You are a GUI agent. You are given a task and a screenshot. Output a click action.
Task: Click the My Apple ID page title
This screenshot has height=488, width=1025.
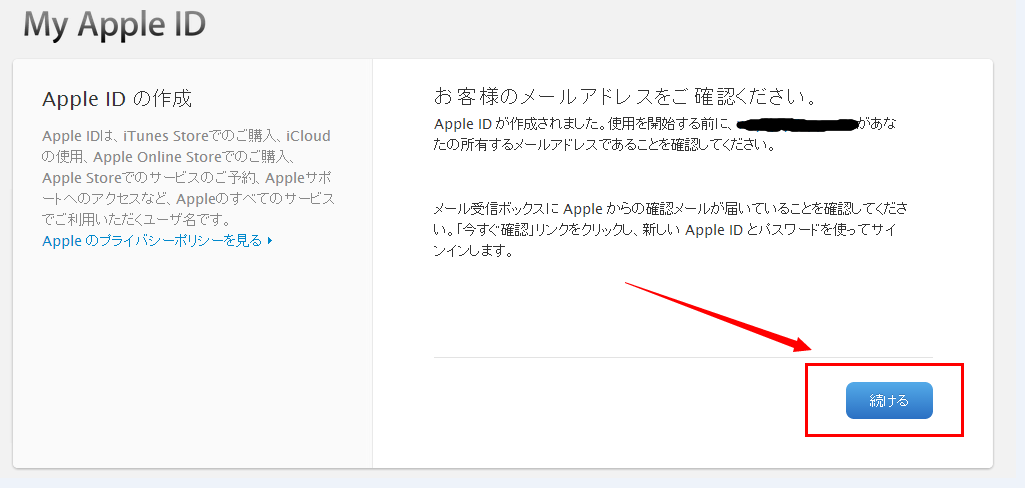click(115, 24)
